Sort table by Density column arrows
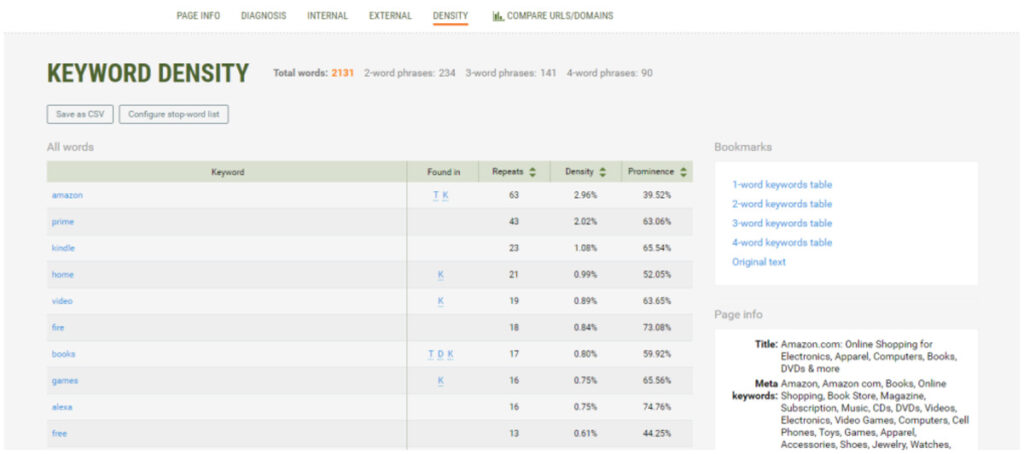 click(x=602, y=172)
